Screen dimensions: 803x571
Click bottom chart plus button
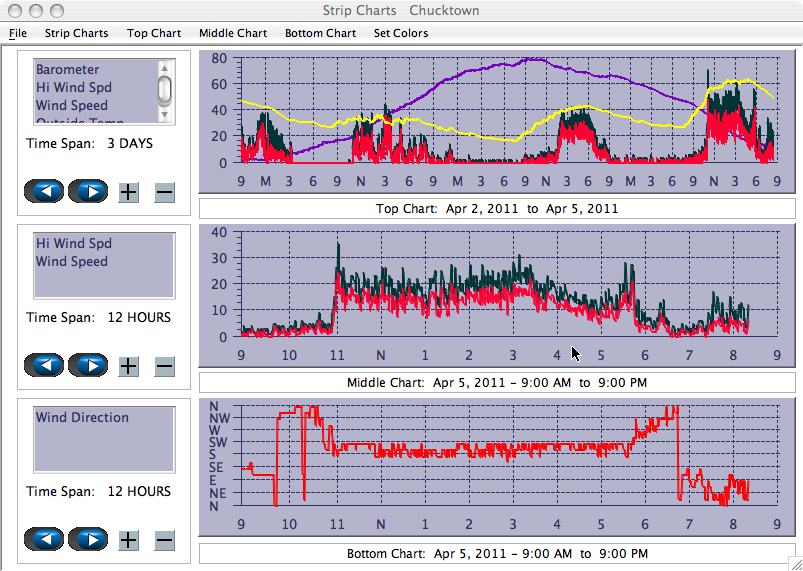tap(129, 540)
